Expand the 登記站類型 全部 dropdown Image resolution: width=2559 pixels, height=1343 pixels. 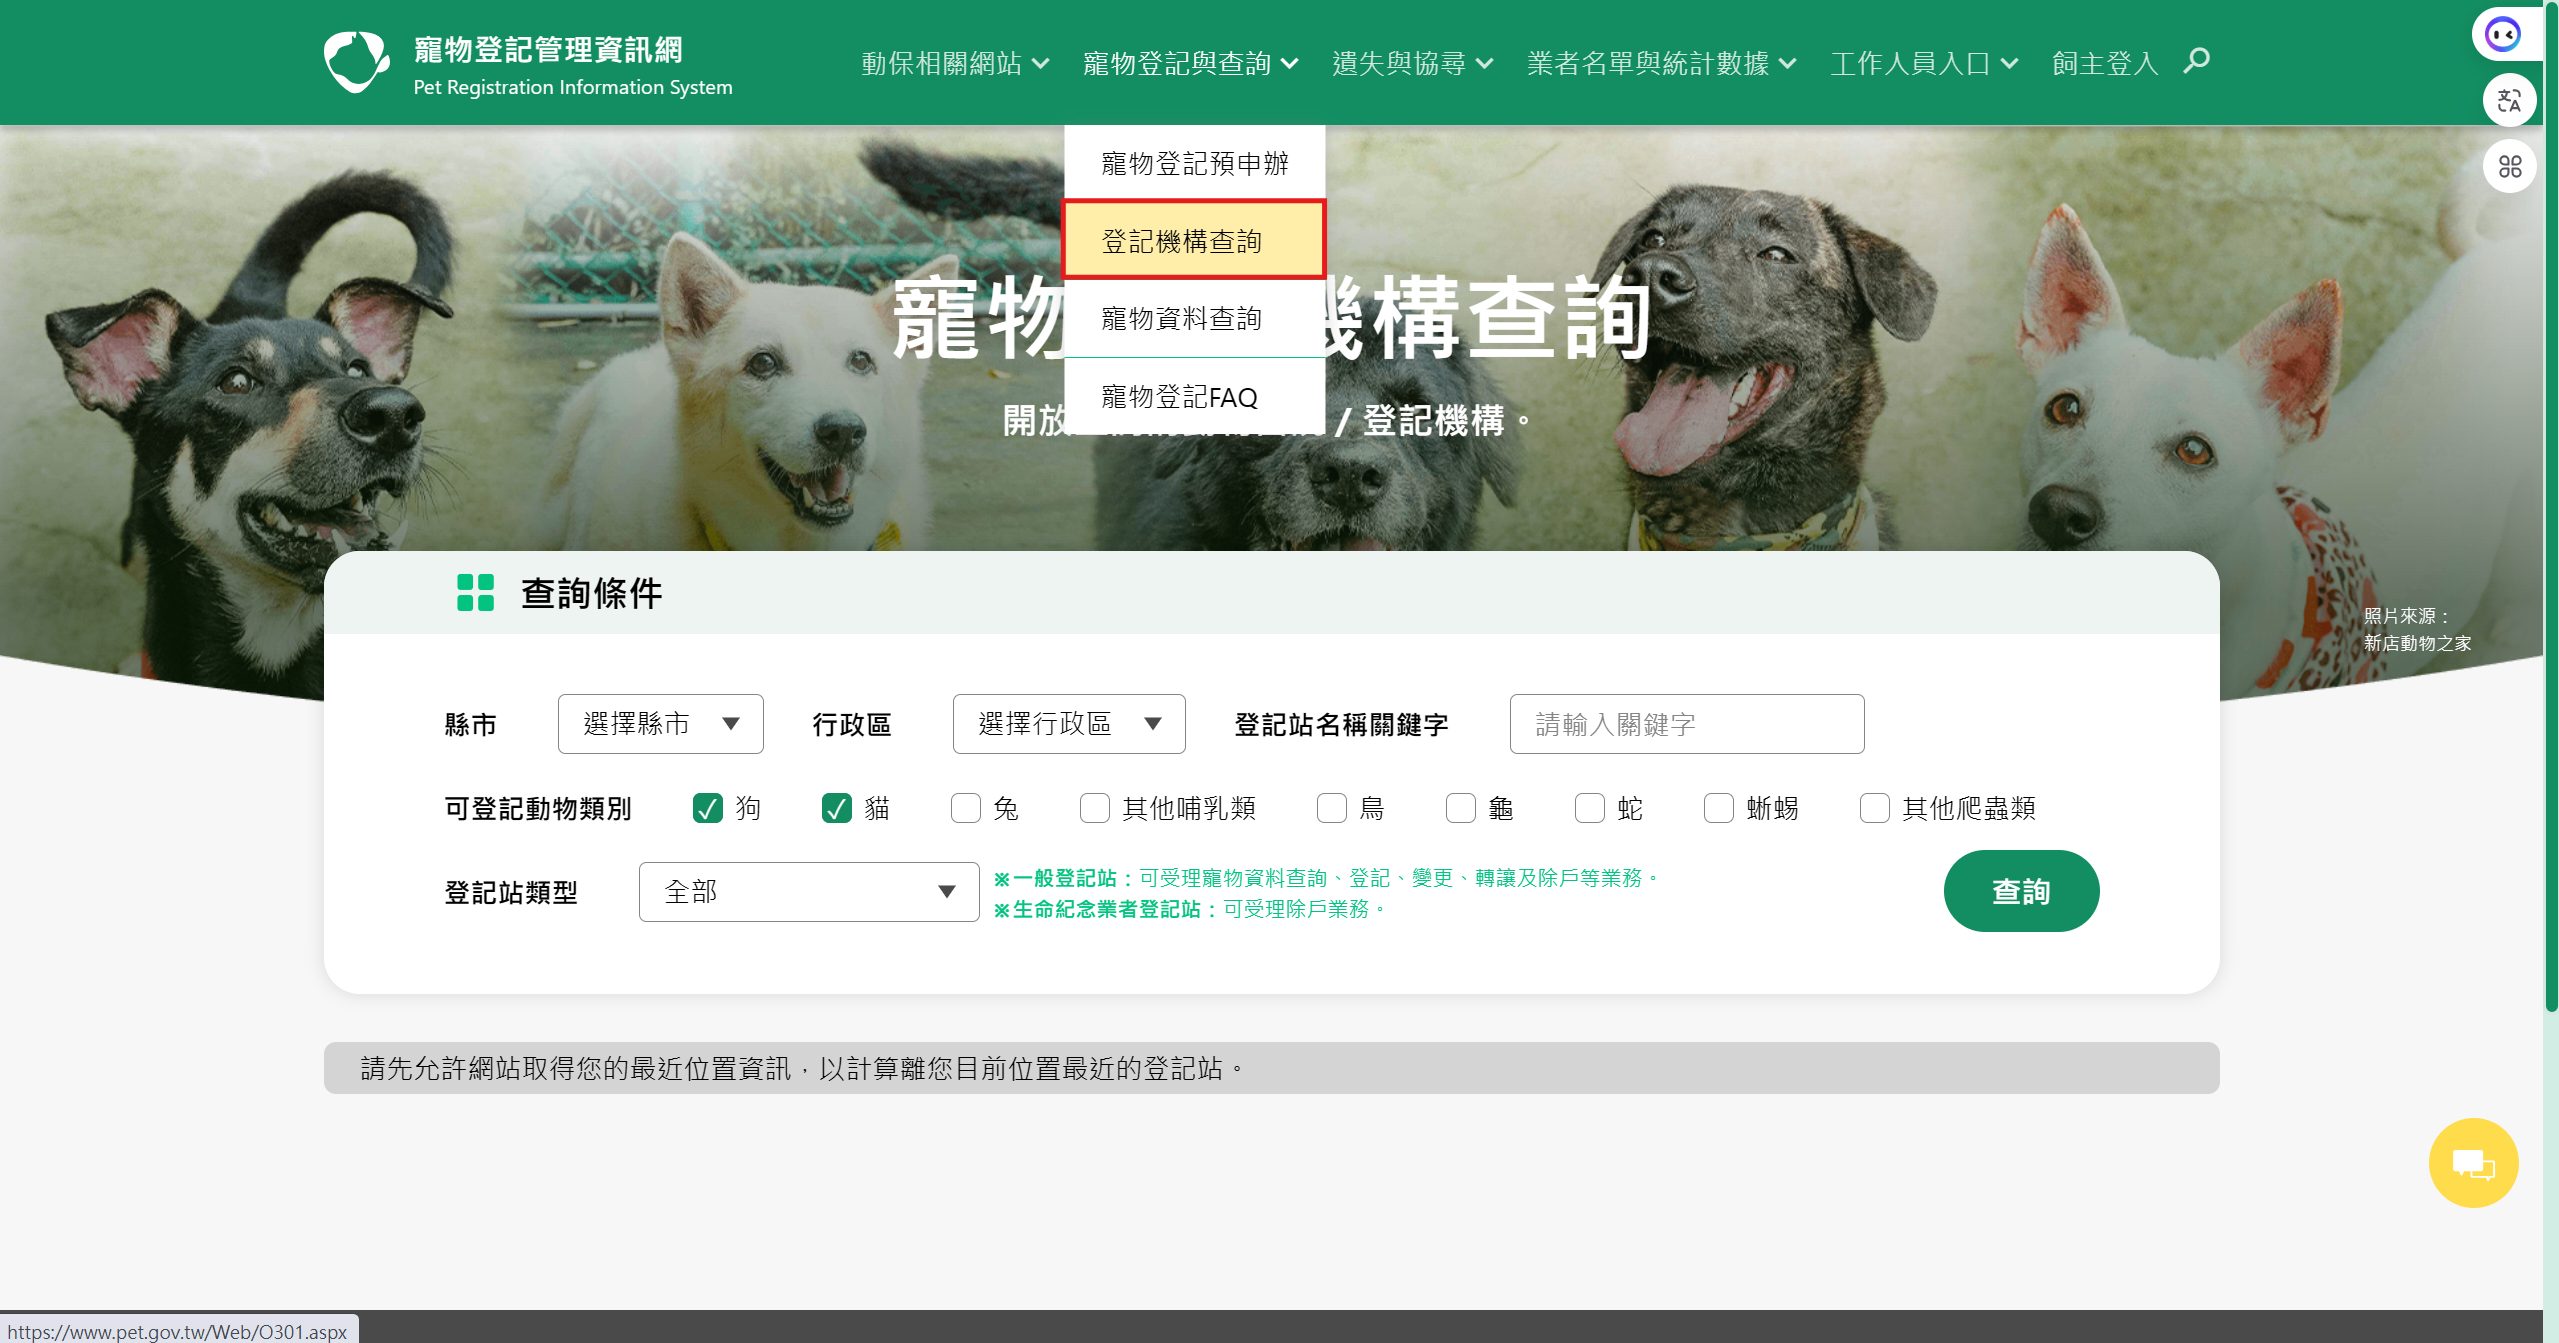tap(808, 890)
